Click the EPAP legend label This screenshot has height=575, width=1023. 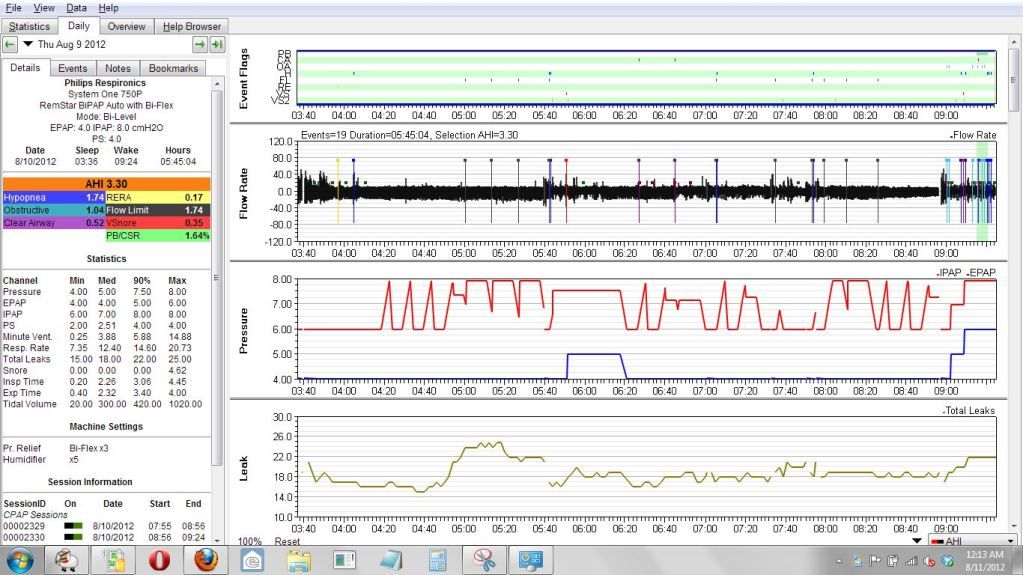tap(981, 273)
